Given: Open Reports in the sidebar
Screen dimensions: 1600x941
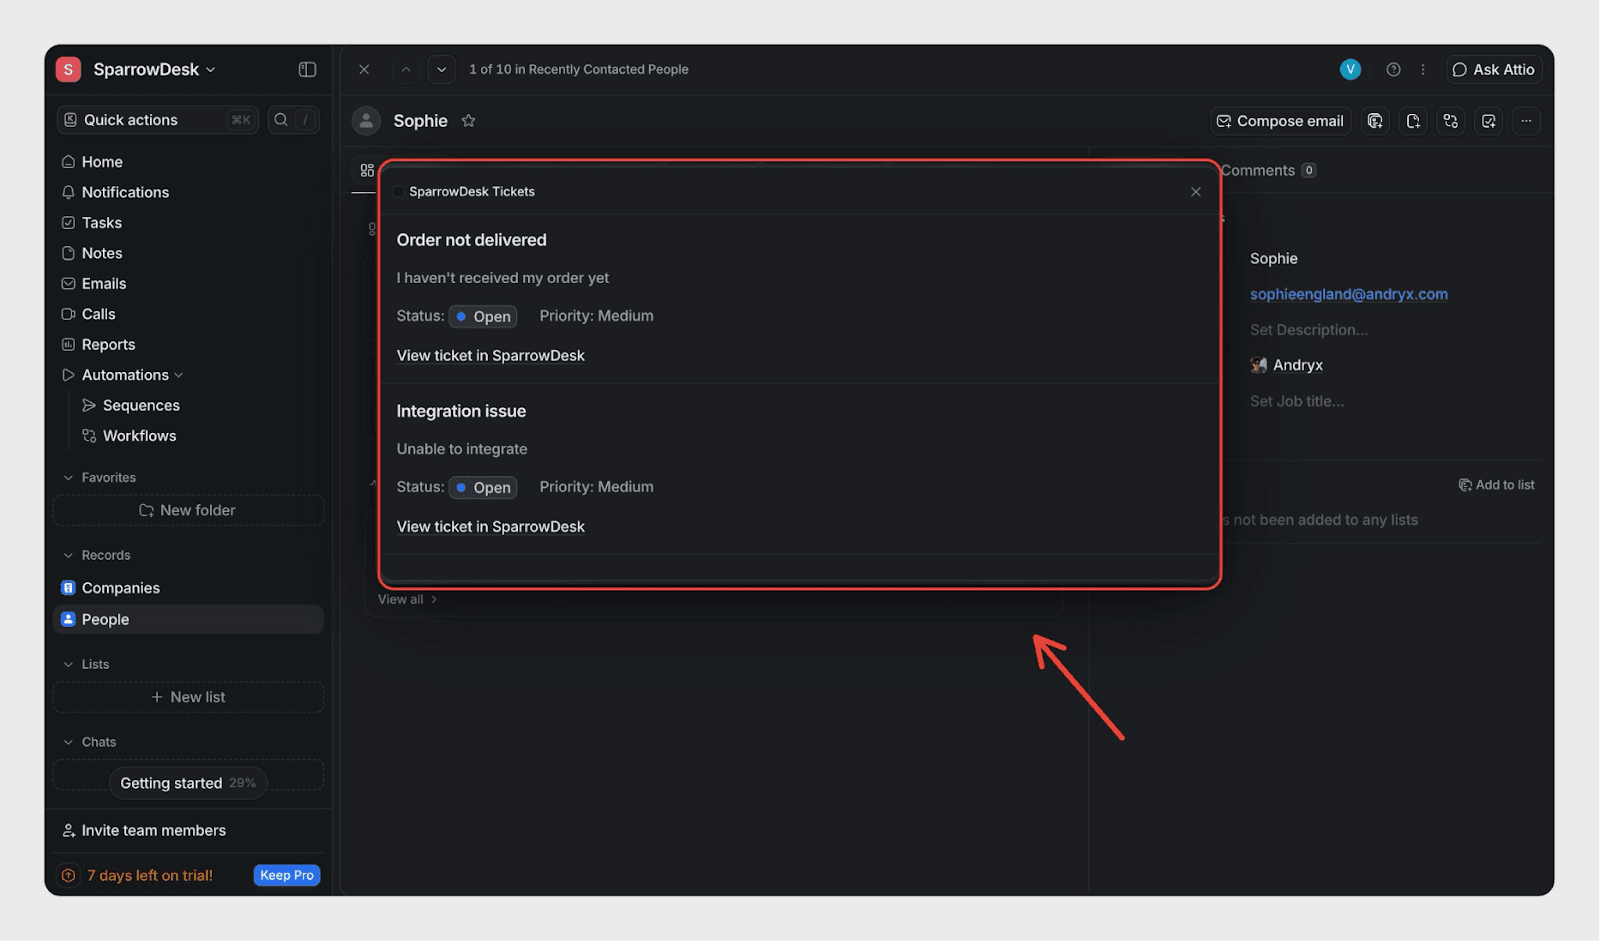Looking at the screenshot, I should (x=108, y=345).
